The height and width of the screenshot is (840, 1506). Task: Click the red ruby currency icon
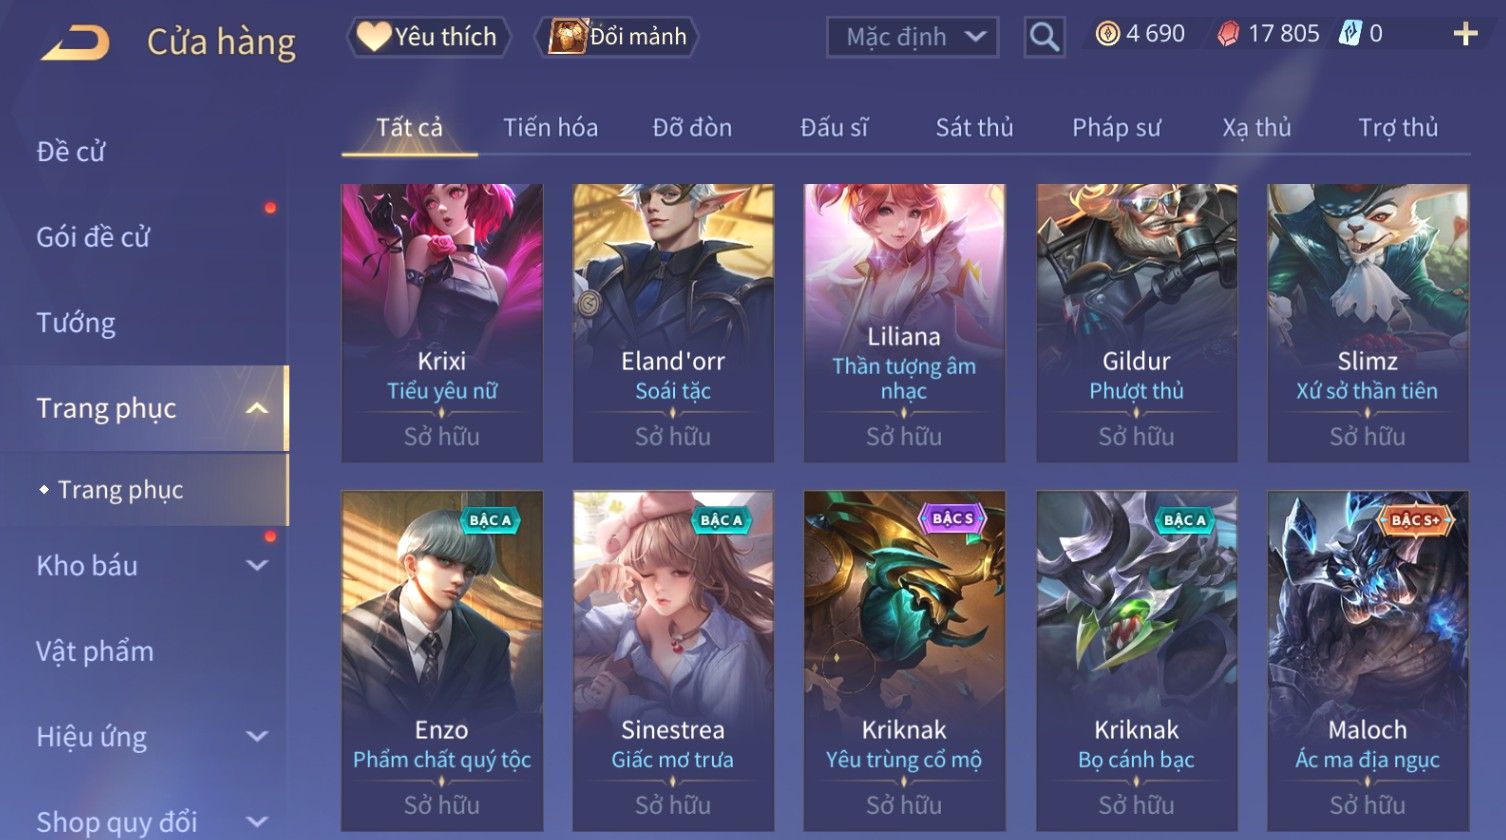[x=1228, y=35]
